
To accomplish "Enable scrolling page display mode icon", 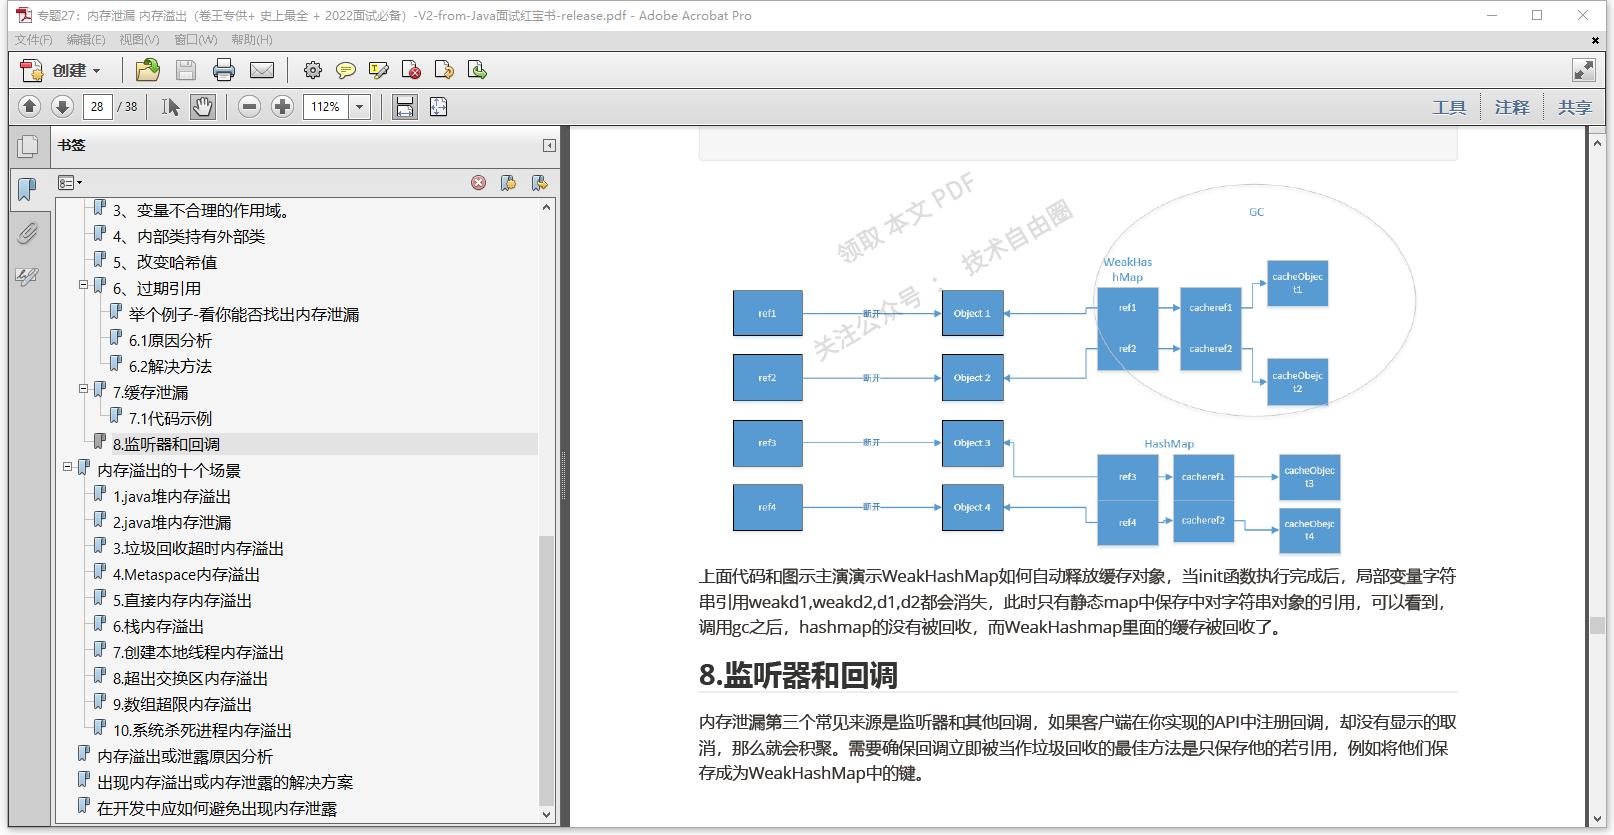I will point(405,106).
